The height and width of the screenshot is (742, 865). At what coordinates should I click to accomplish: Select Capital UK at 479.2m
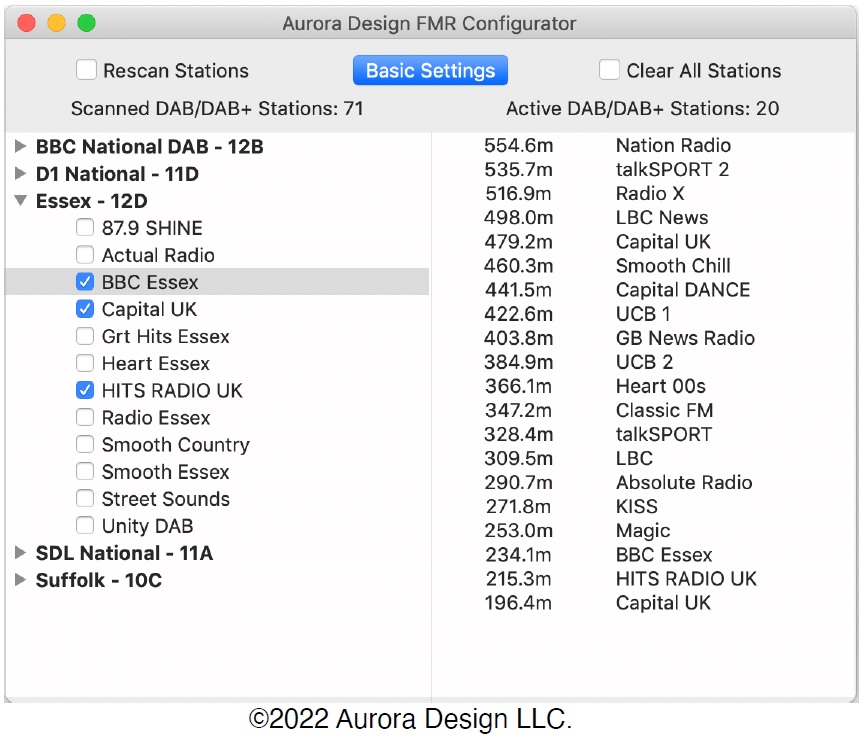663,242
